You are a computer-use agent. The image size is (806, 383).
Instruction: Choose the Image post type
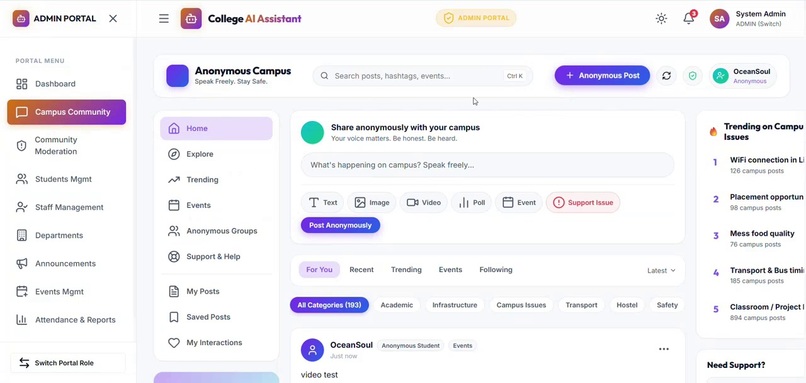(372, 203)
